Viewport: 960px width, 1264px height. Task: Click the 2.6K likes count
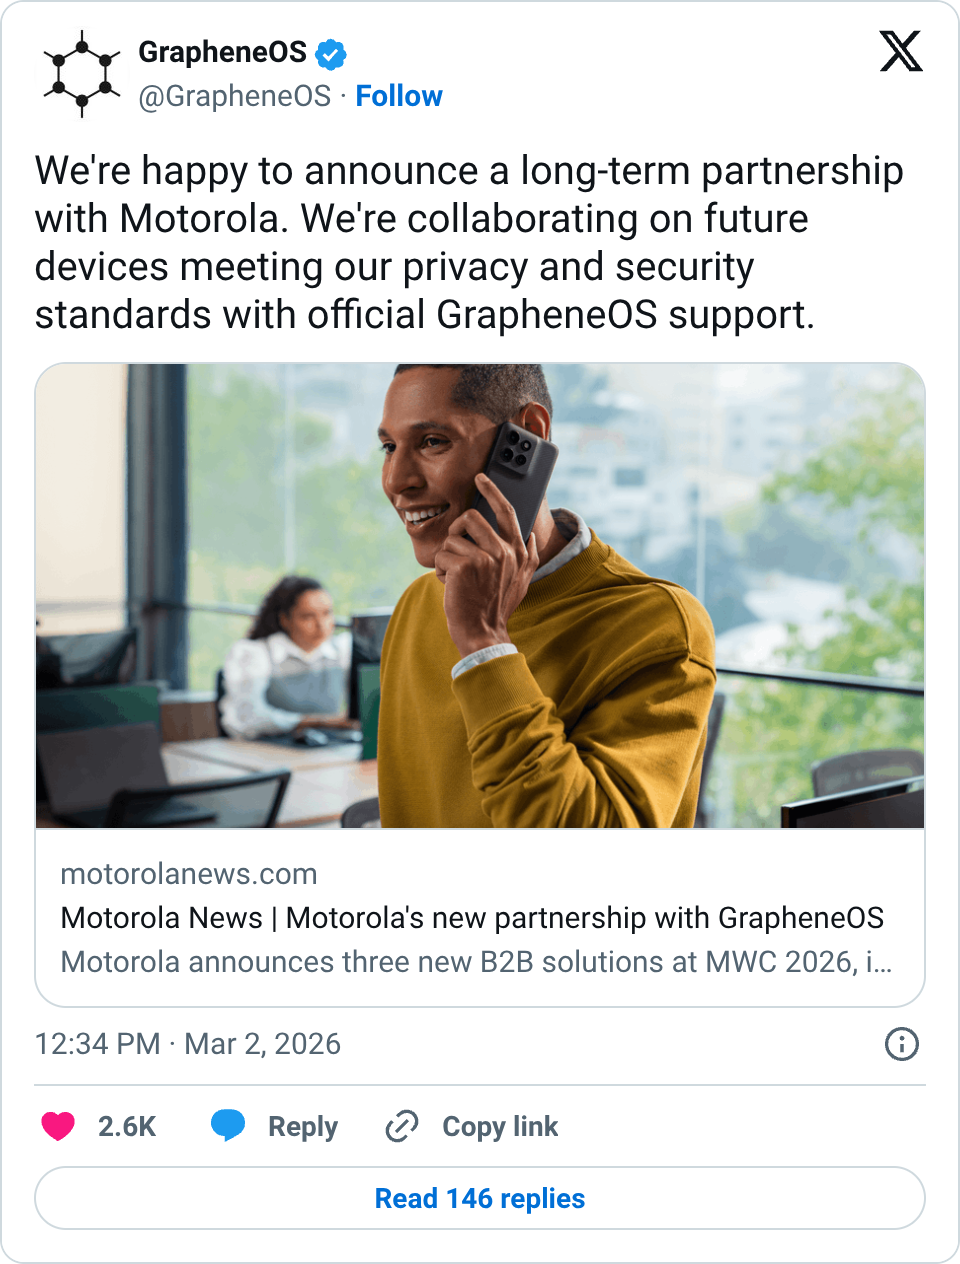click(127, 1127)
